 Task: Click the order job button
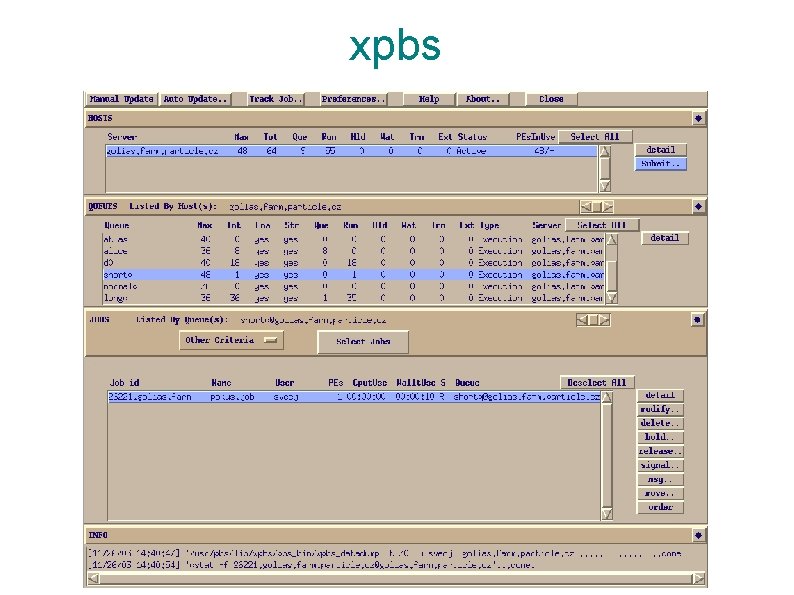(660, 507)
